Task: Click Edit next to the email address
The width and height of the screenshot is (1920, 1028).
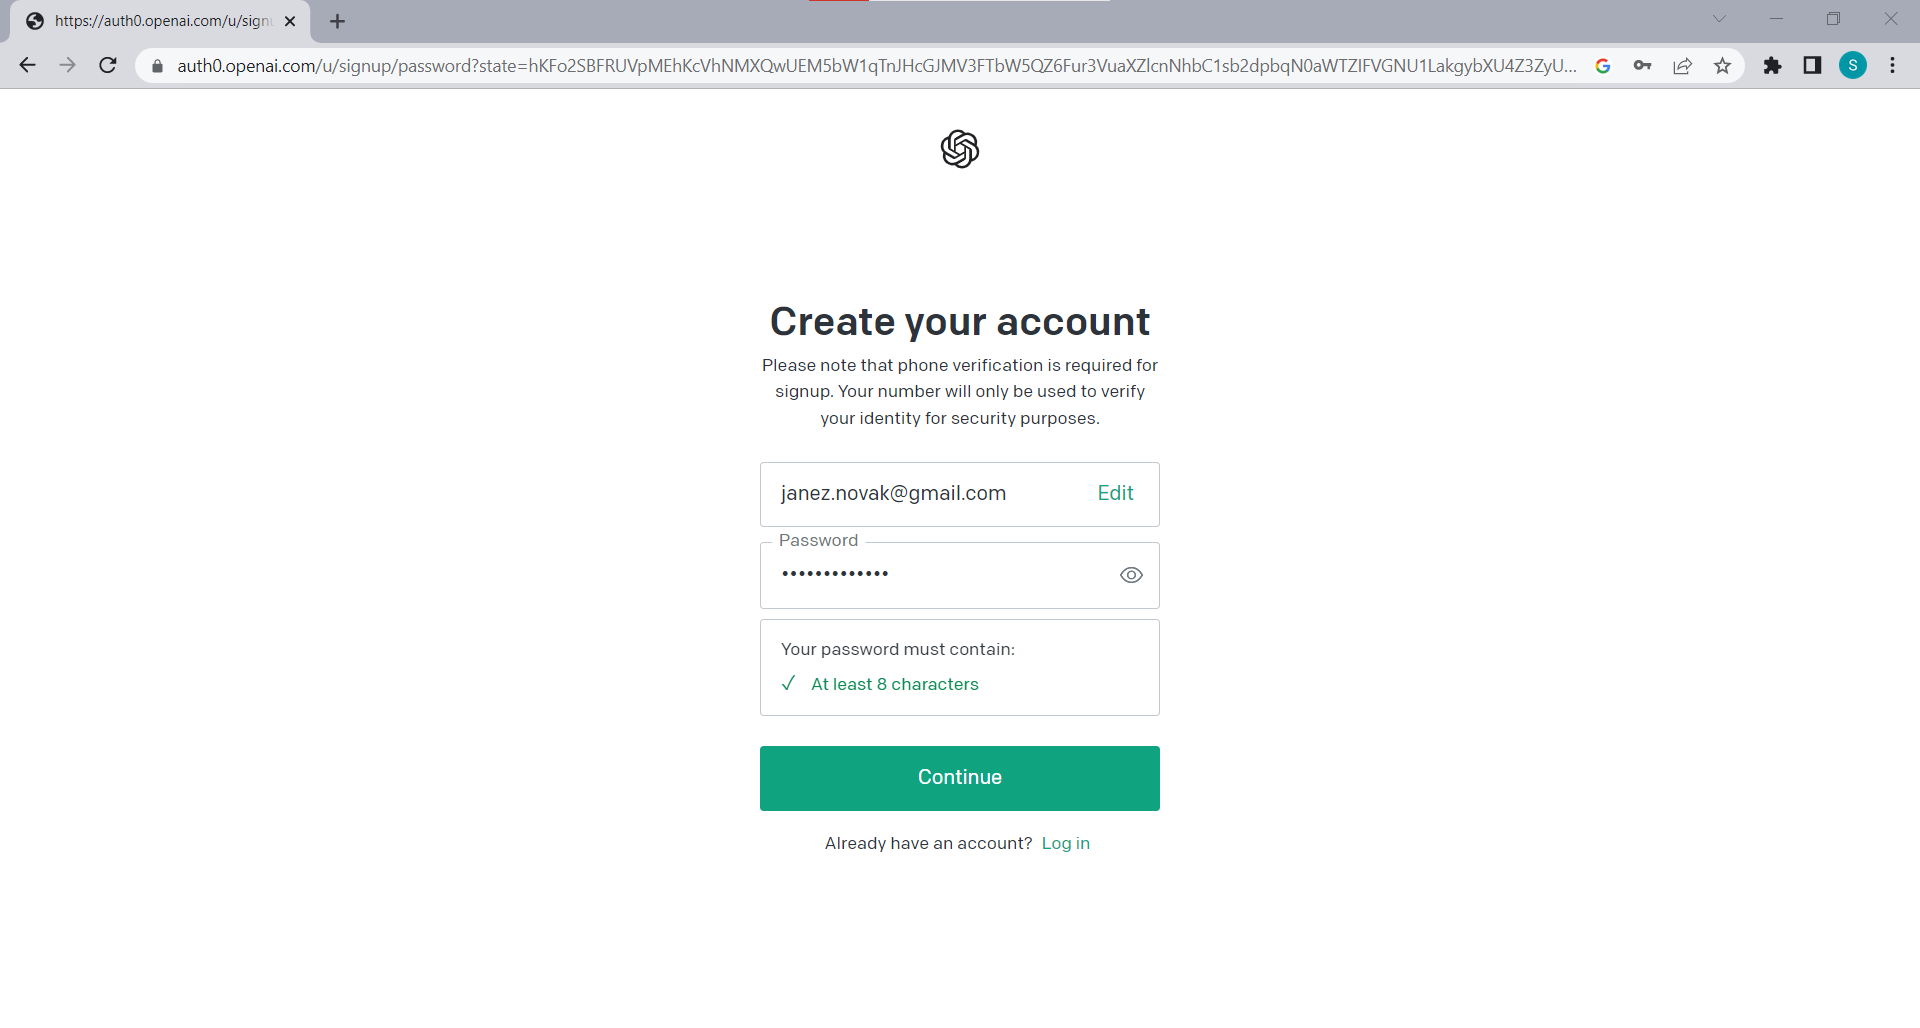Action: (1115, 493)
